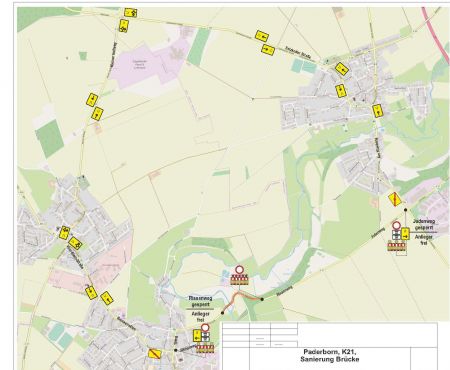Image resolution: width=450 pixels, height=370 pixels.
Task: Click the yellow left-arrow sign at the western closure
Action: pyautogui.click(x=197, y=335)
